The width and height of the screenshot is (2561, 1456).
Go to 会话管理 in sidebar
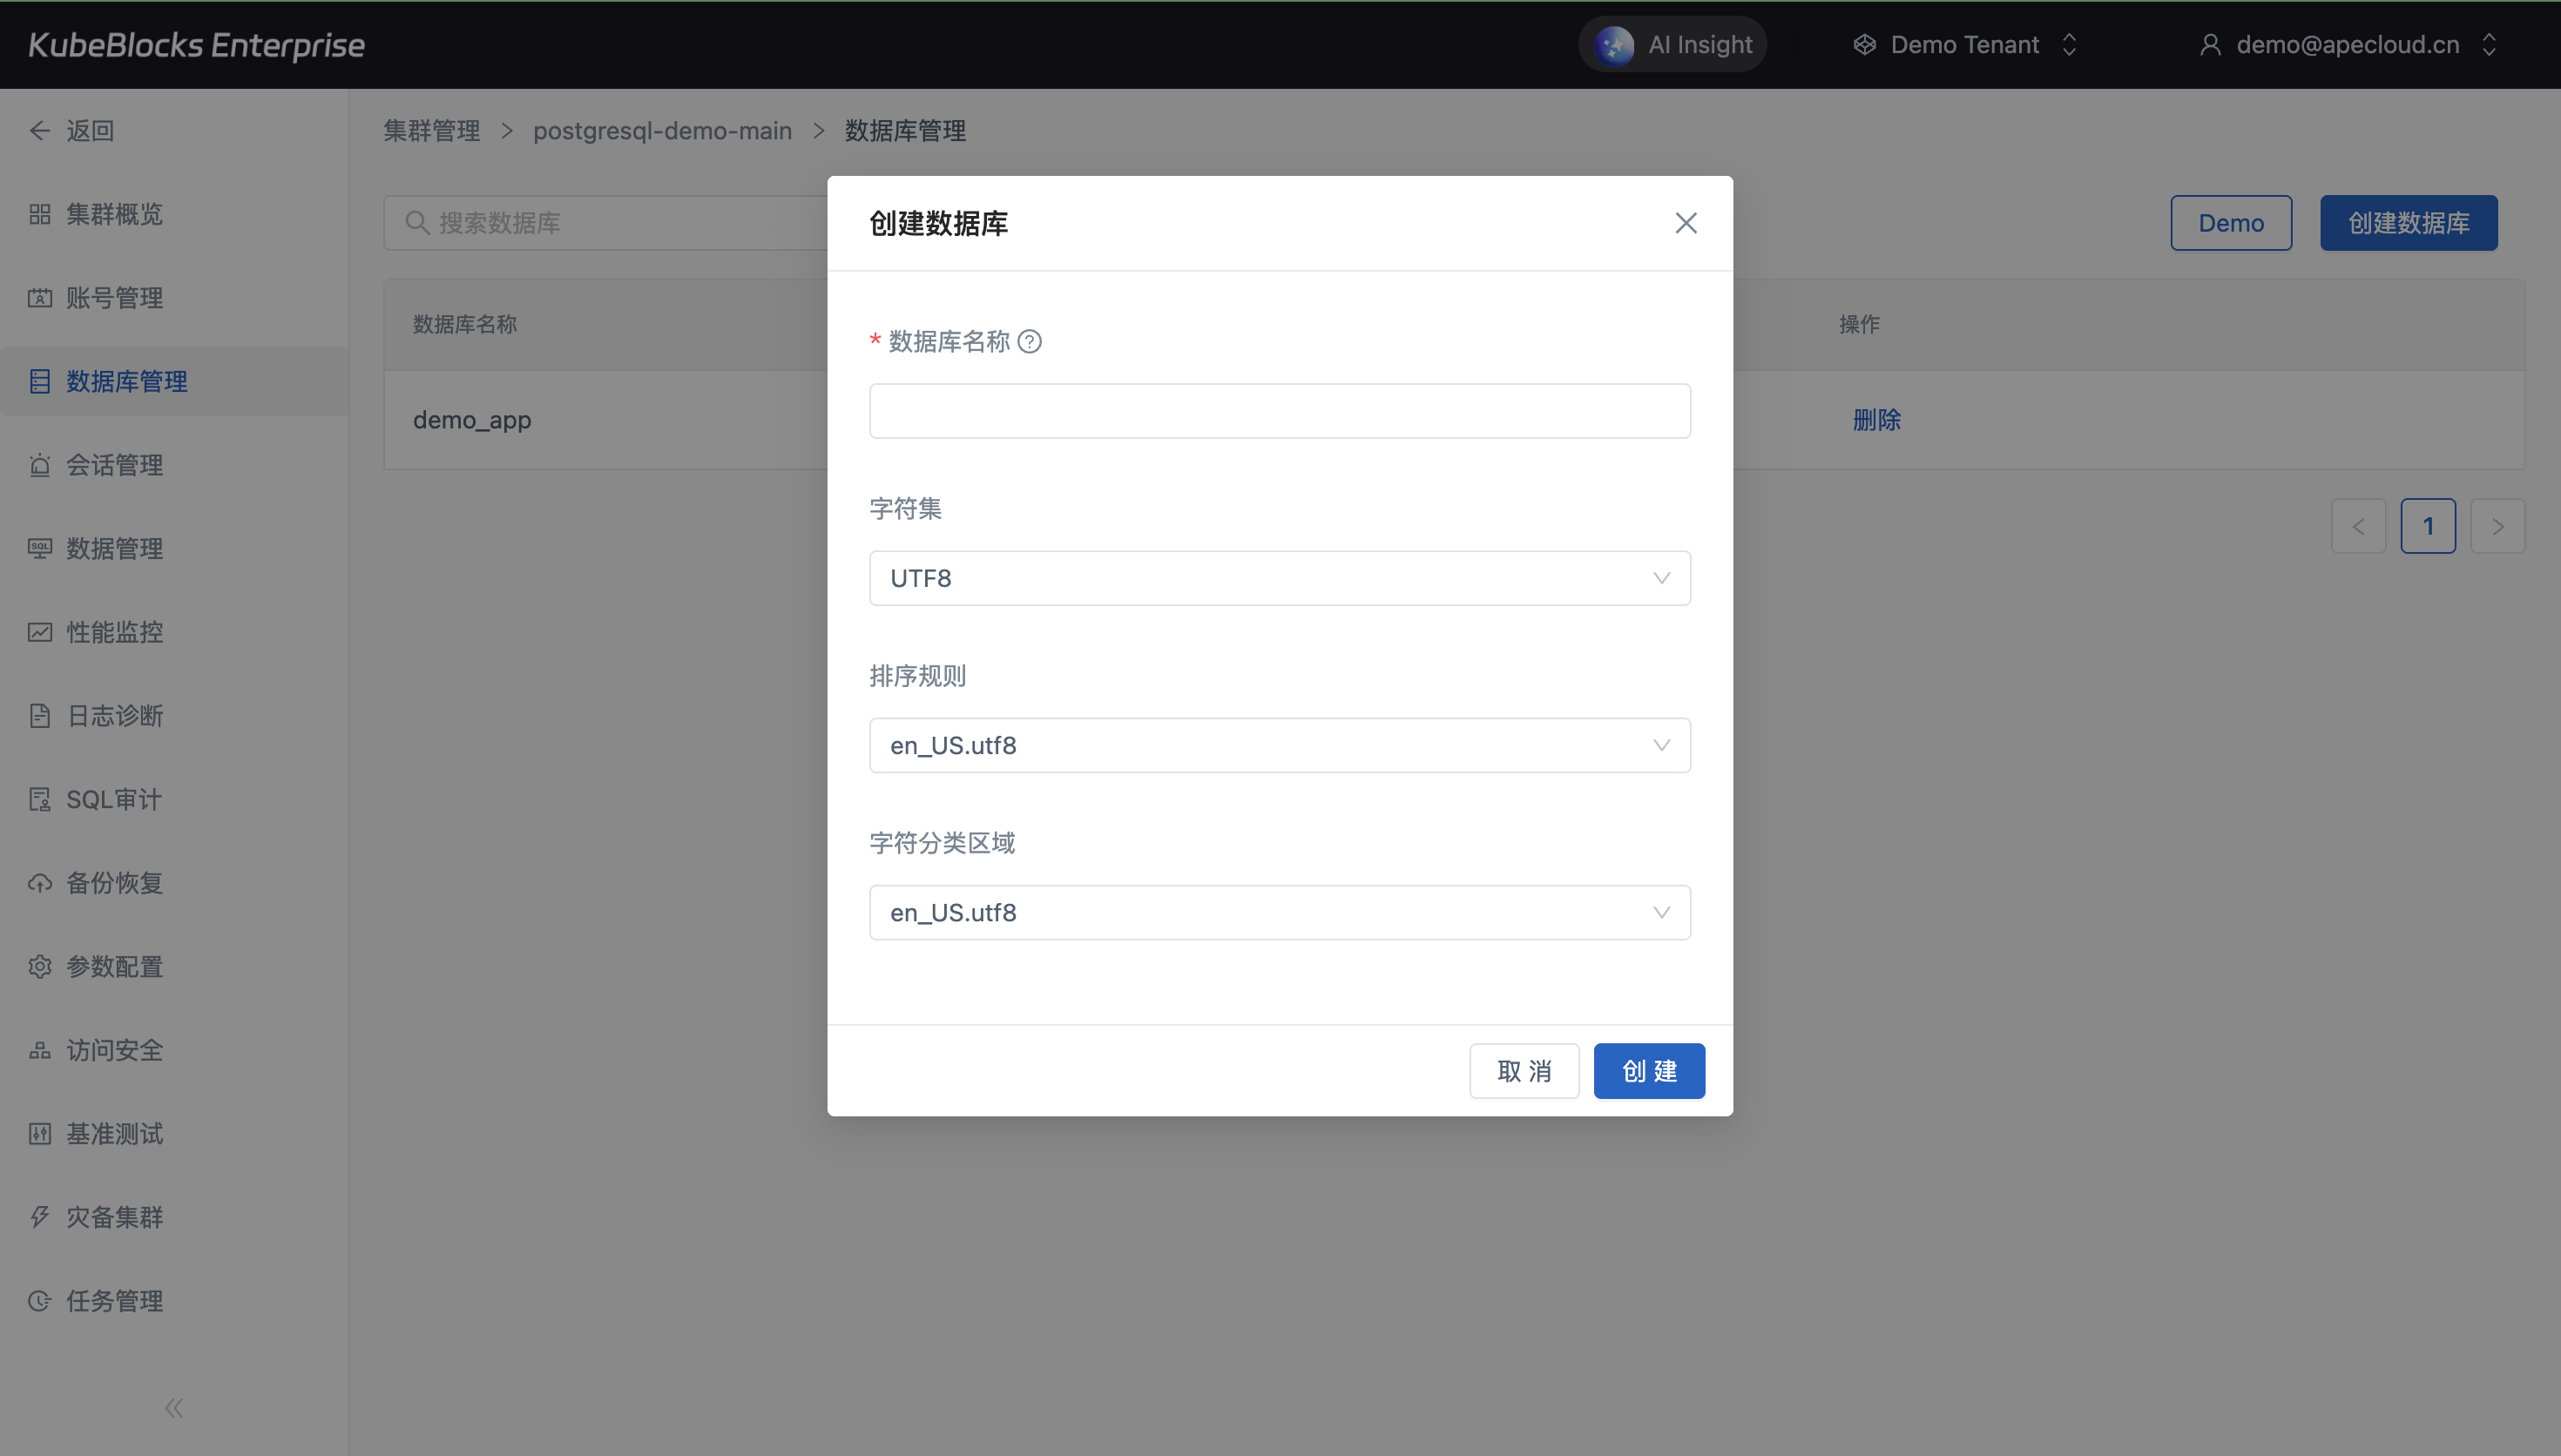pos(114,465)
